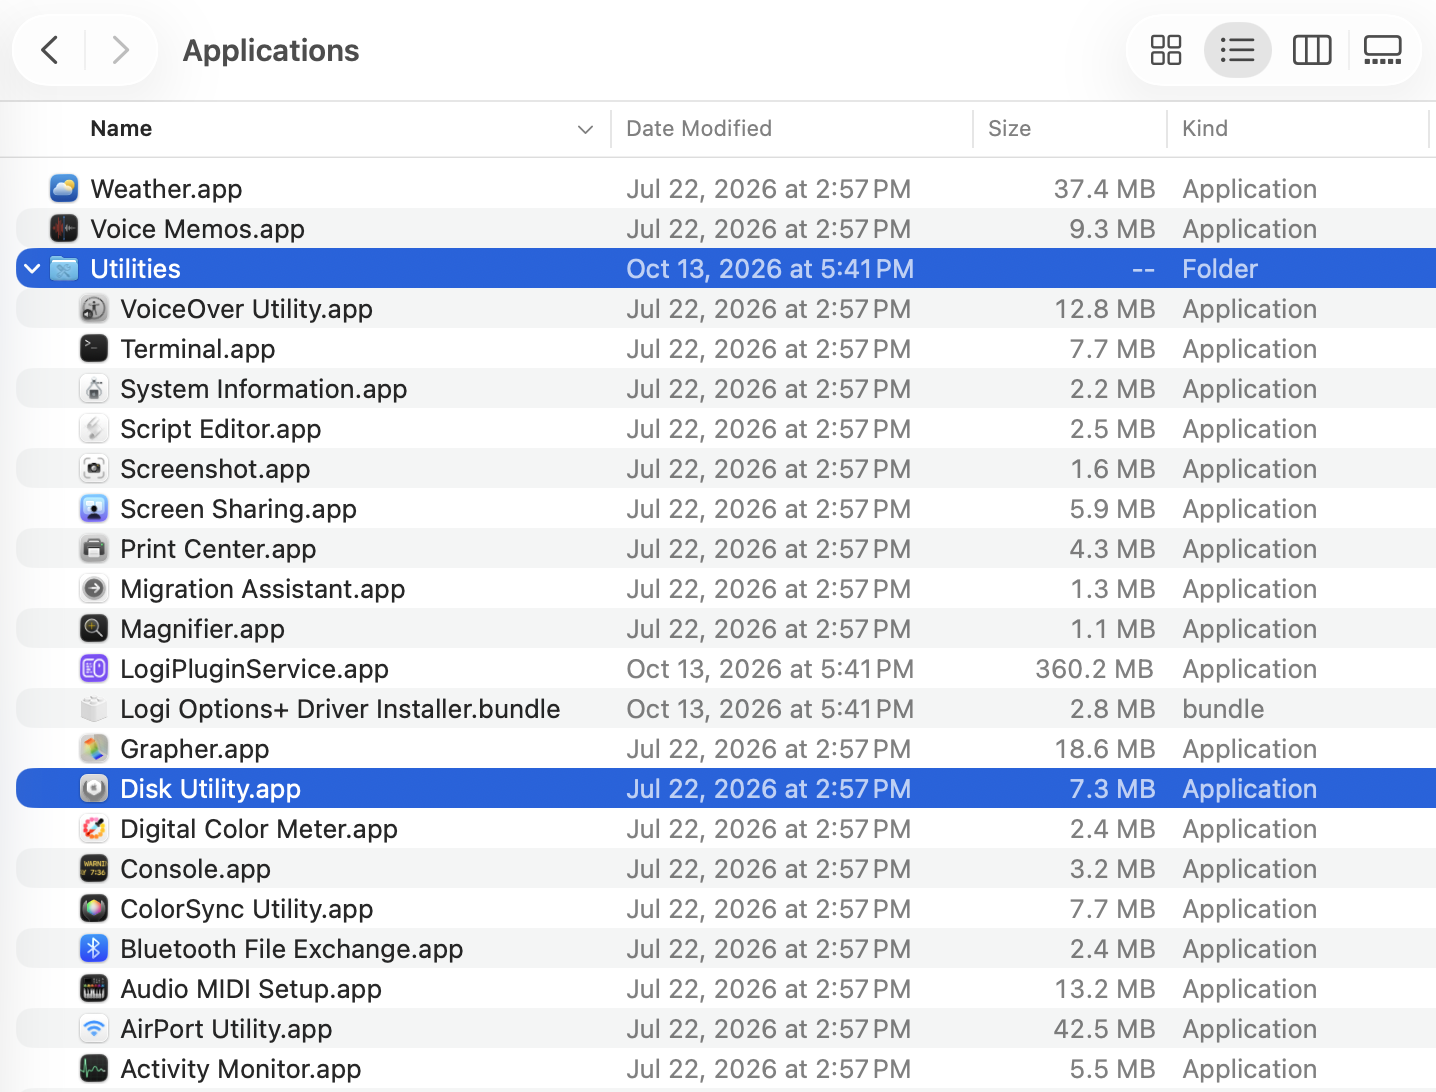Image resolution: width=1436 pixels, height=1092 pixels.
Task: Click the Script Editor app icon
Action: tap(94, 428)
